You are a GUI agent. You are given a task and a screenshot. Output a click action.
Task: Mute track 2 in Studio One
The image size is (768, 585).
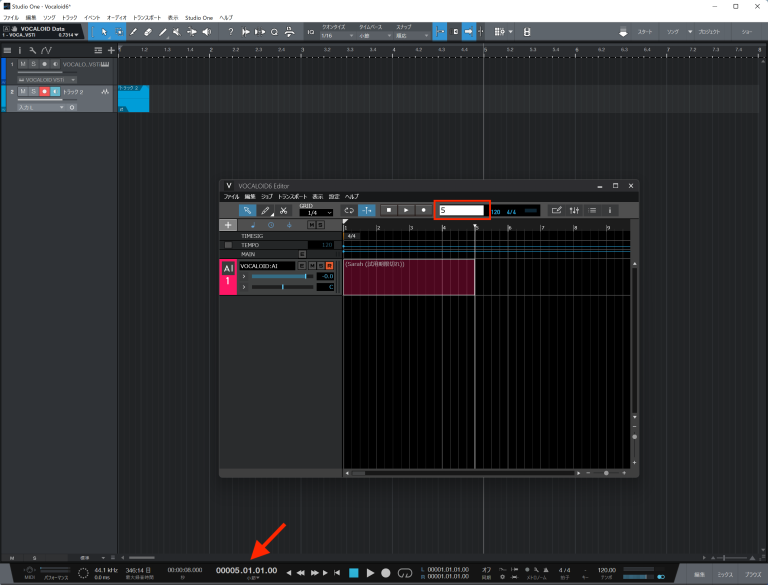pyautogui.click(x=23, y=92)
